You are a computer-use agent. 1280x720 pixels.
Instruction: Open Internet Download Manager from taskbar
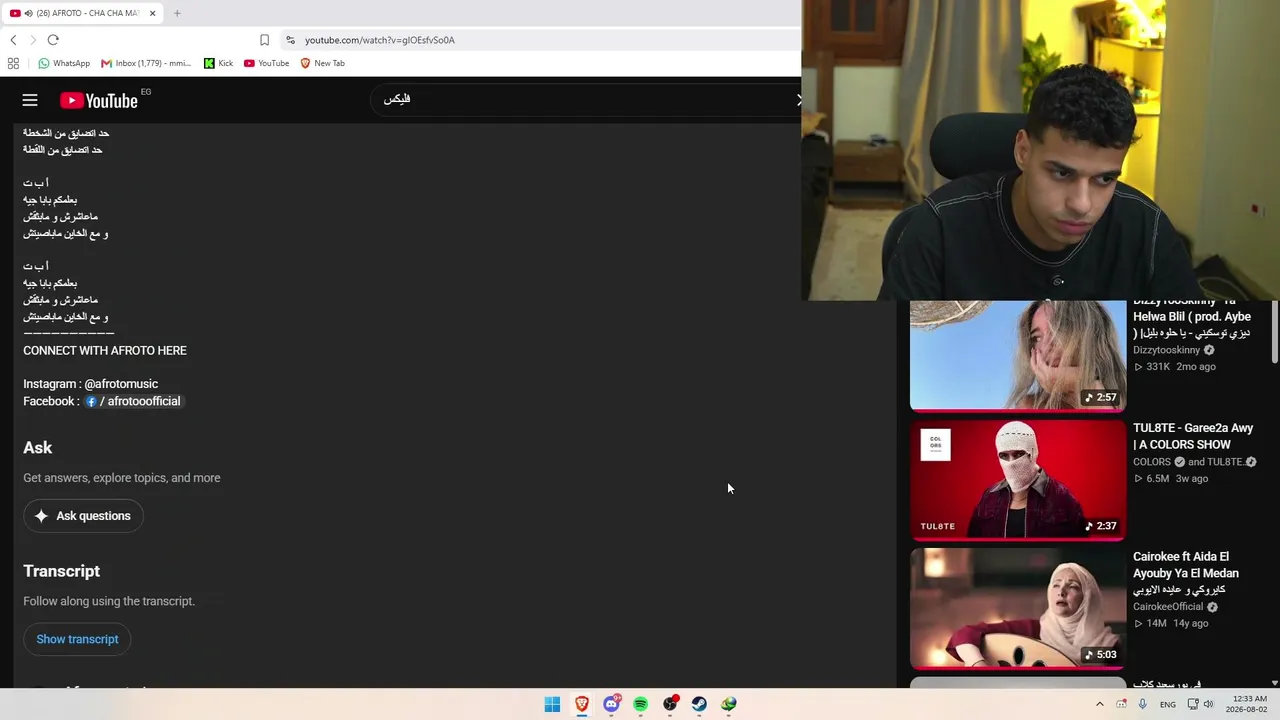[x=729, y=704]
